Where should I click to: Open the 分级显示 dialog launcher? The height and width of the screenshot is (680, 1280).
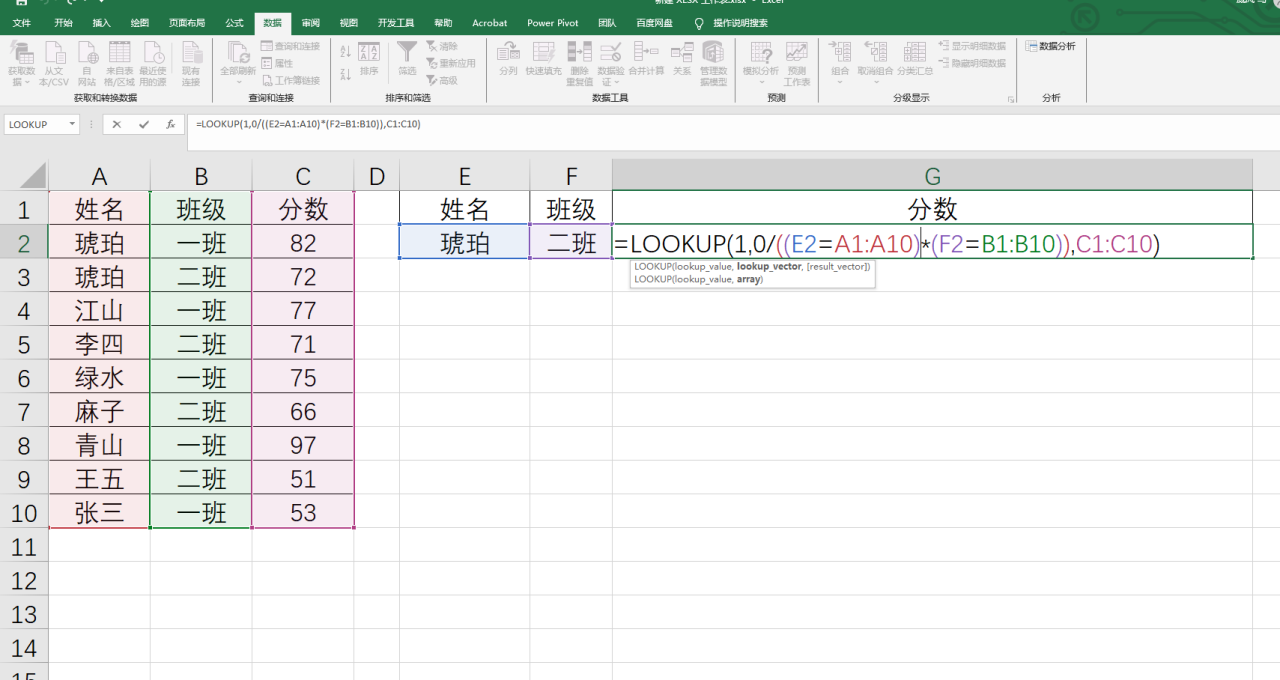tap(1011, 99)
